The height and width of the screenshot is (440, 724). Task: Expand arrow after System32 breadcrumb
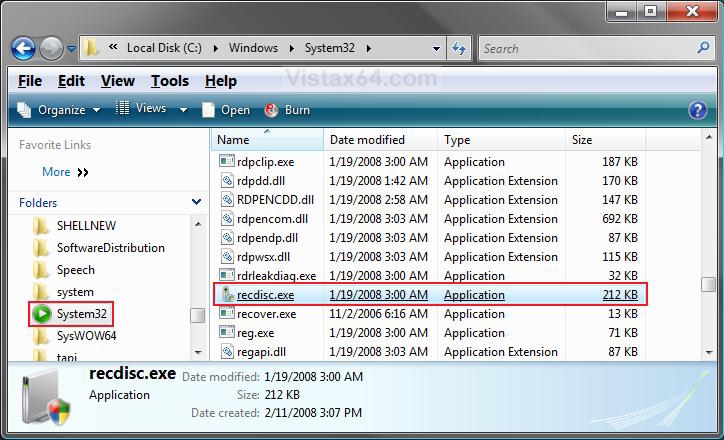(x=368, y=48)
